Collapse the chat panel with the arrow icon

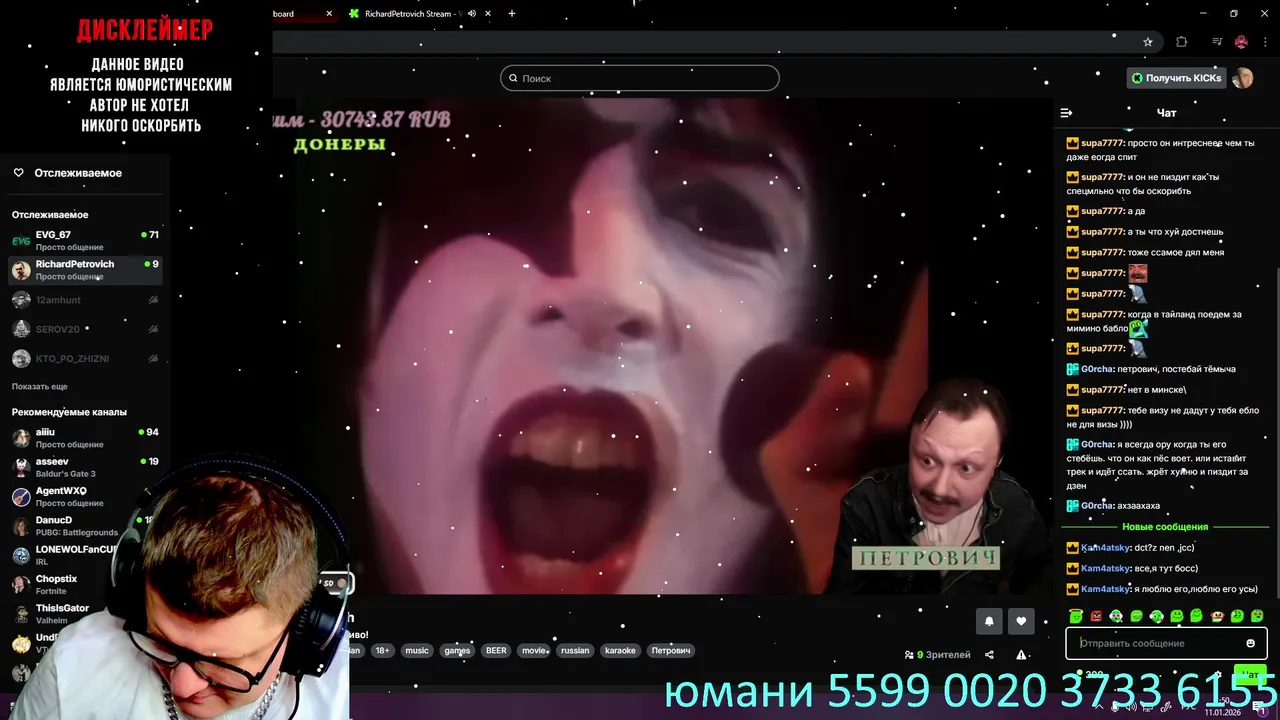coord(1066,113)
